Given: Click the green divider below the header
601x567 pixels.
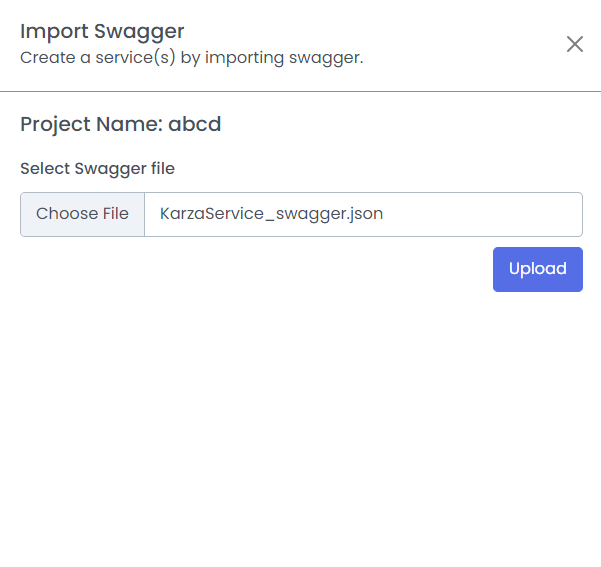Looking at the screenshot, I should pyautogui.click(x=300, y=91).
